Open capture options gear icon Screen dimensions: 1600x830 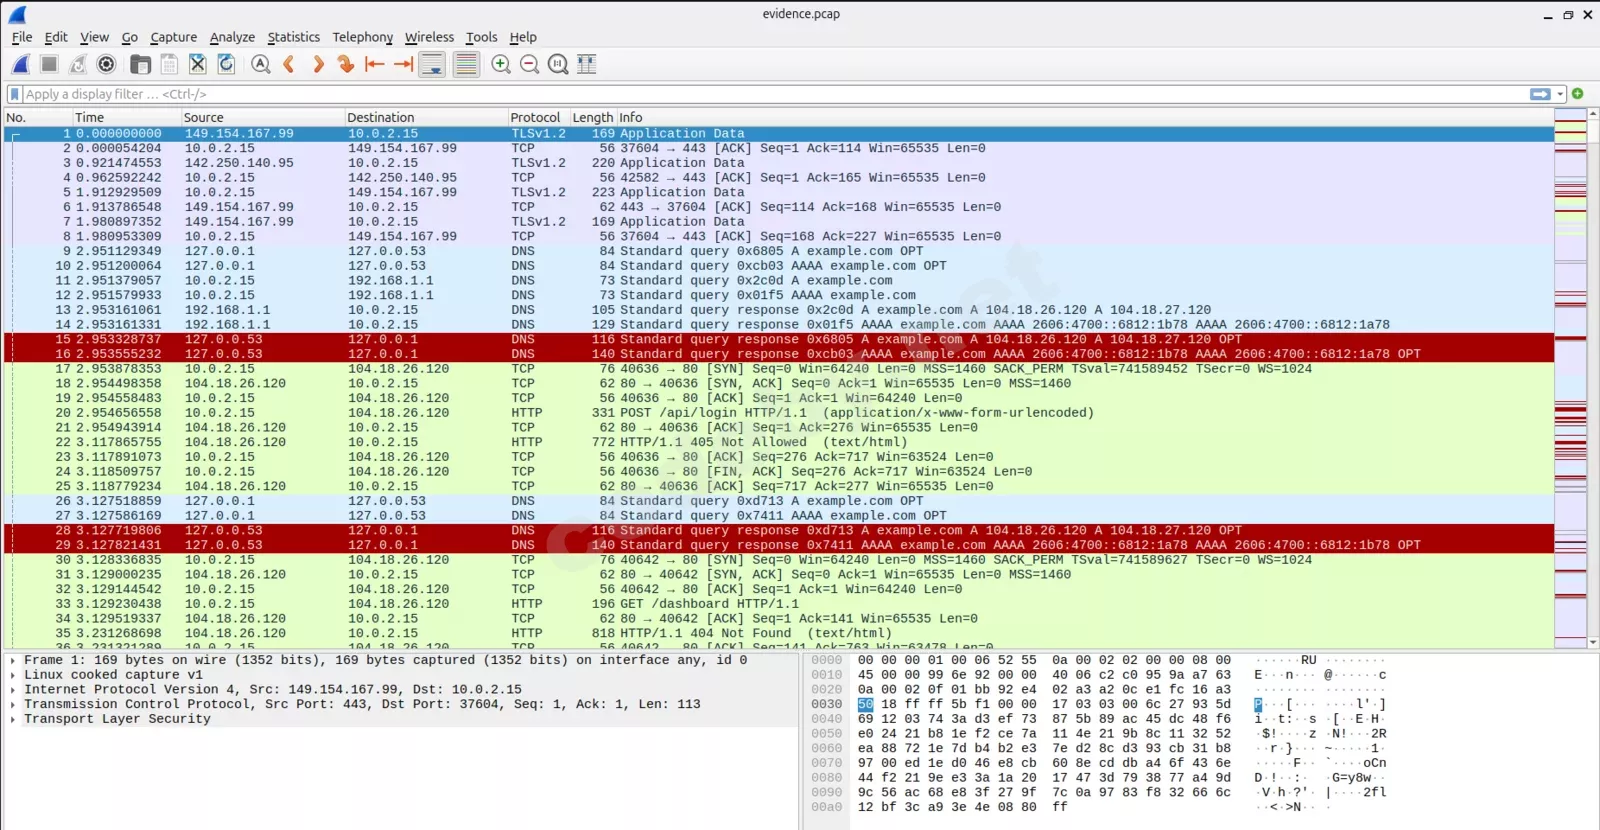coord(106,65)
